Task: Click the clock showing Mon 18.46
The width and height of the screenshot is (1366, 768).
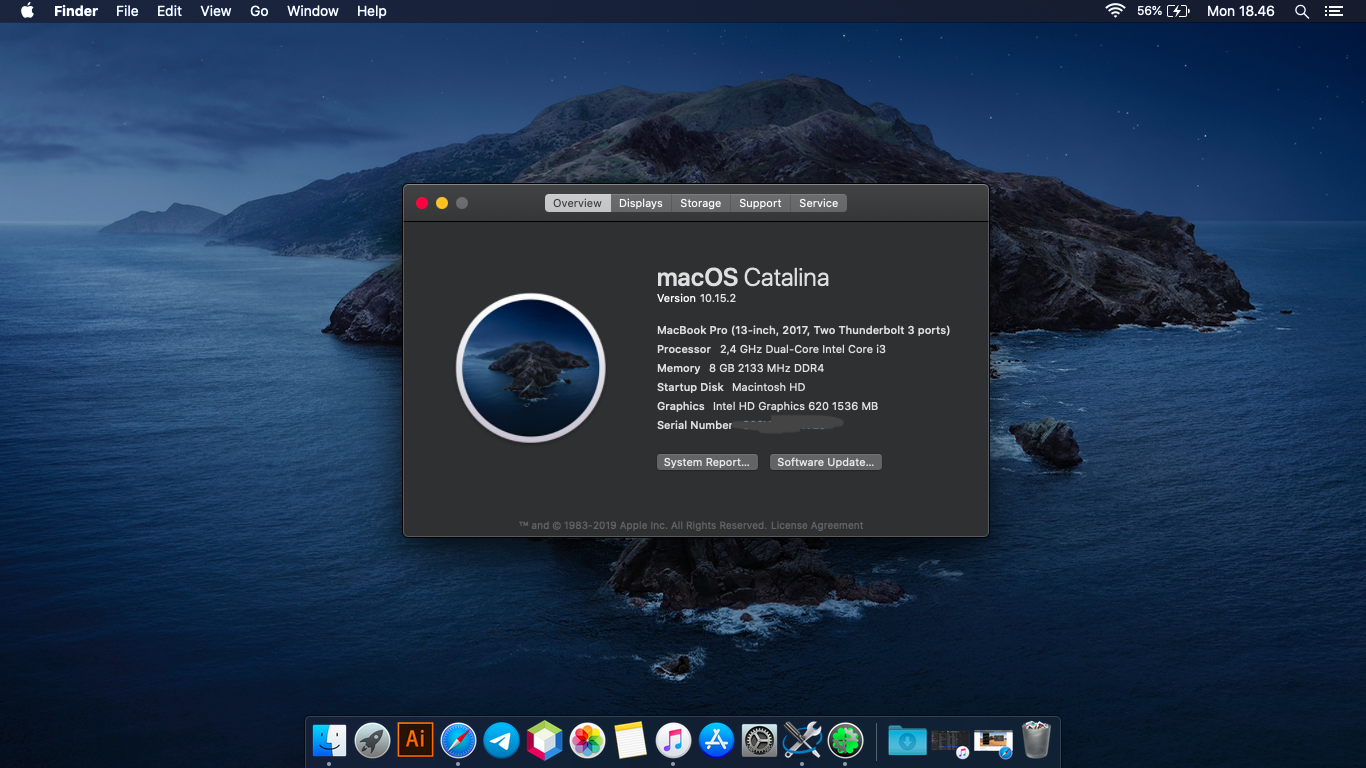Action: (1241, 11)
